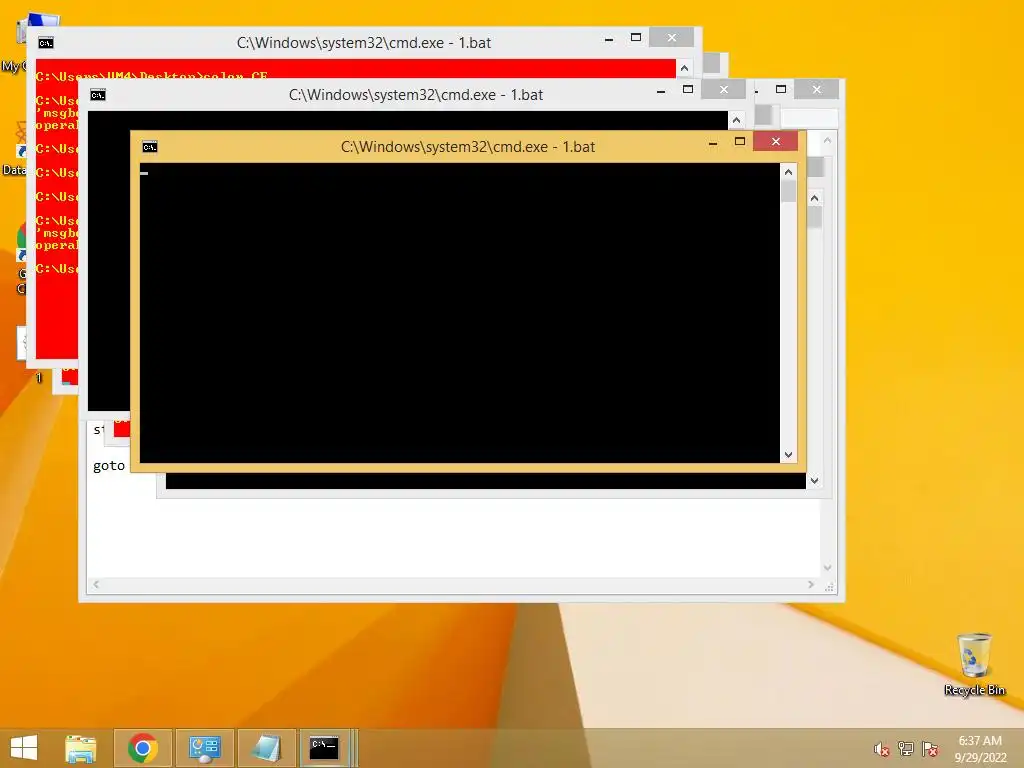Maximize the middle black cmd window
This screenshot has width=1024, height=768.
pos(688,89)
